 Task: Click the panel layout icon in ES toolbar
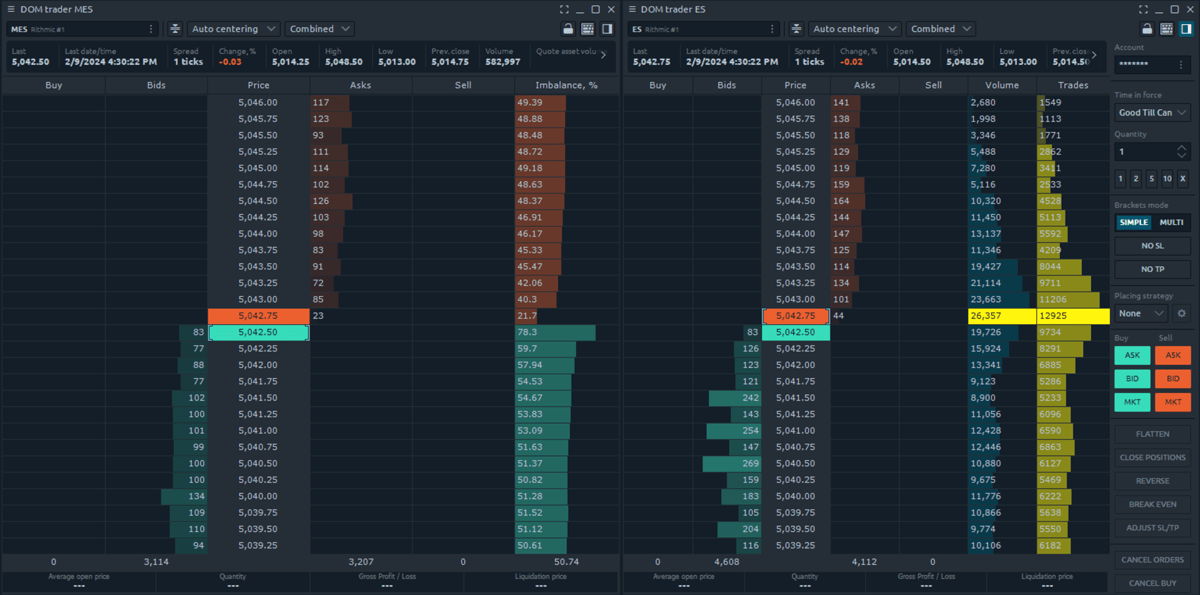1186,28
